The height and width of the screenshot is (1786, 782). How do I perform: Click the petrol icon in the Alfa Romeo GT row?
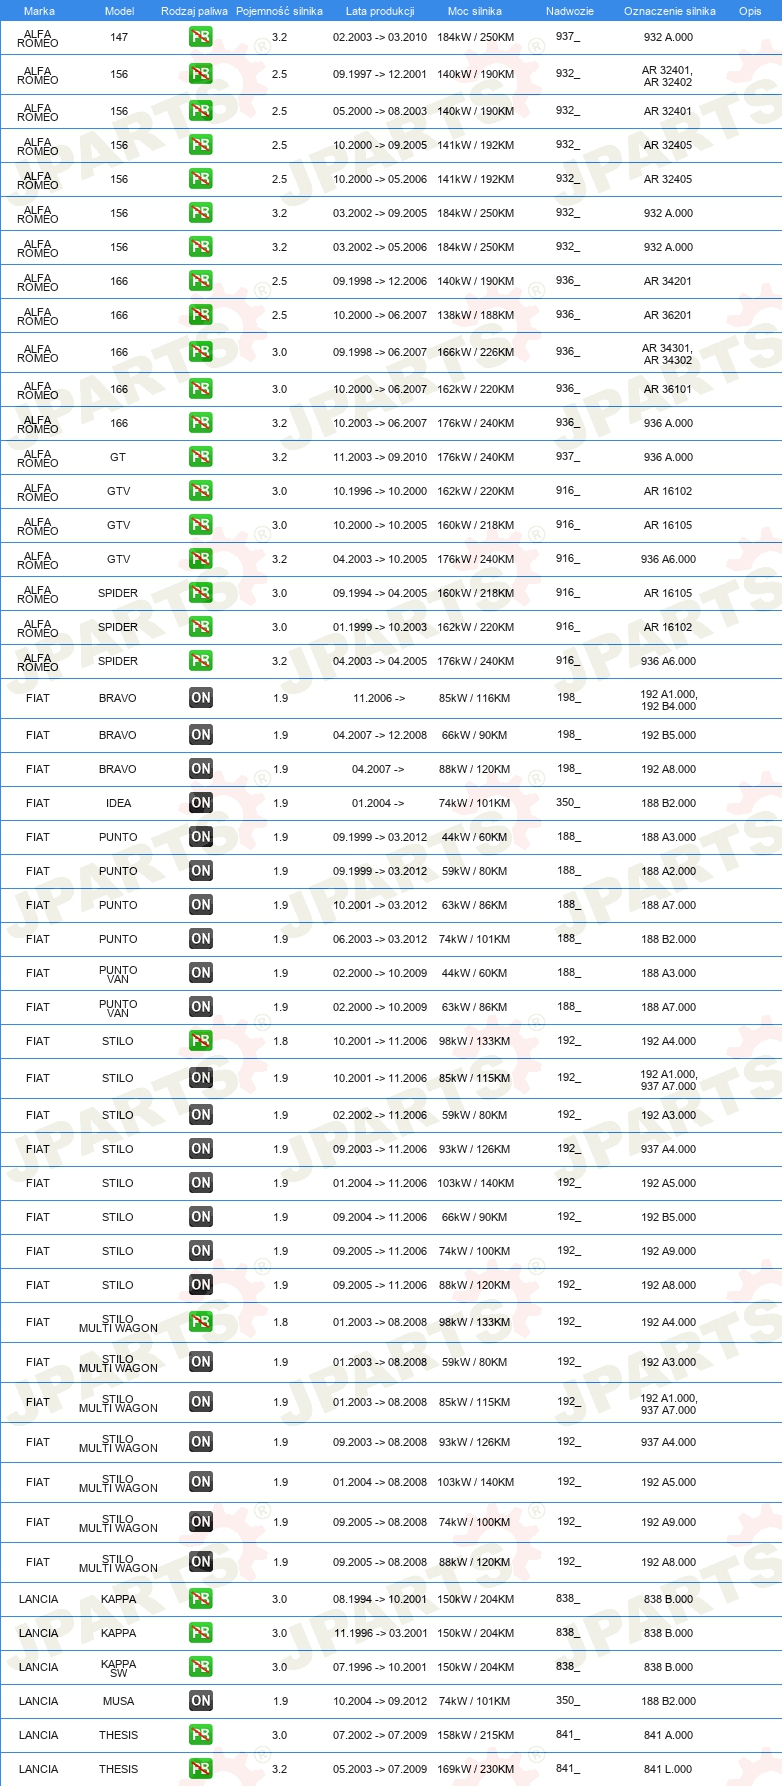click(201, 457)
